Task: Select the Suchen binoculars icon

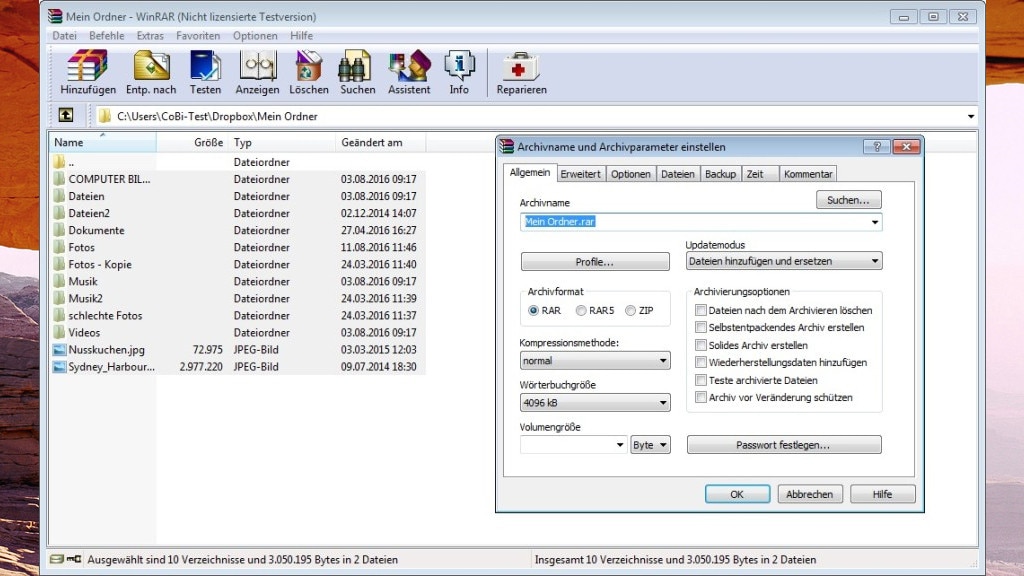Action: [356, 66]
